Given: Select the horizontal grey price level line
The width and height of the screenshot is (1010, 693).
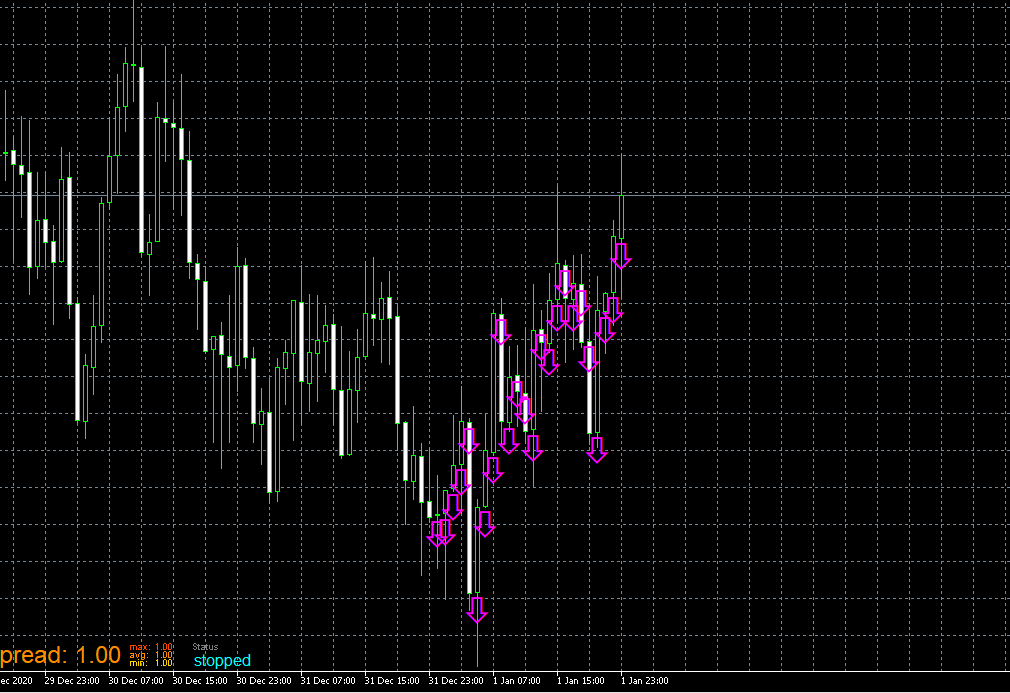Looking at the screenshot, I should click(505, 194).
